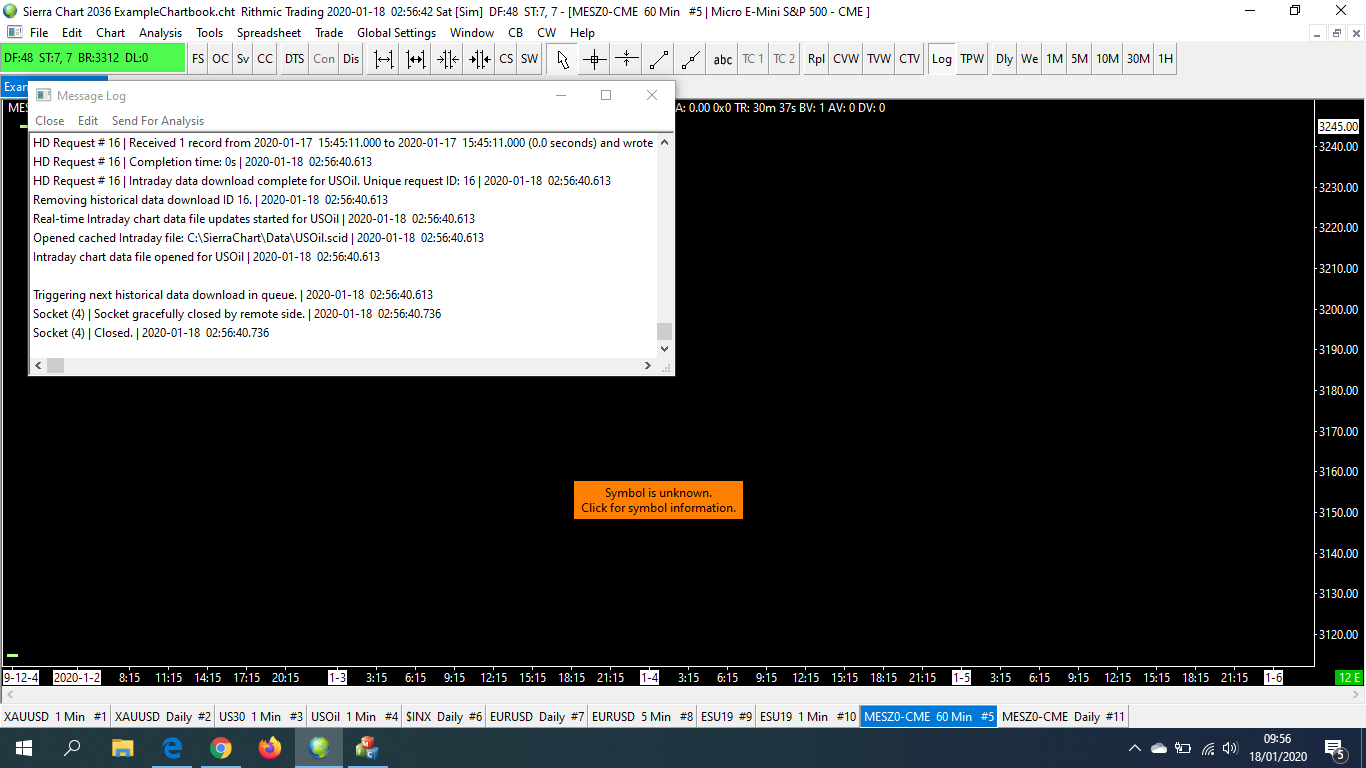Open Firefox from the taskbar
The width and height of the screenshot is (1366, 768).
tap(269, 747)
